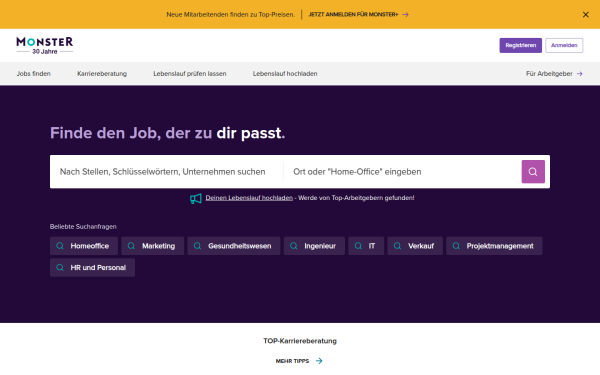Open the MEHR TIPPS link

[299, 361]
